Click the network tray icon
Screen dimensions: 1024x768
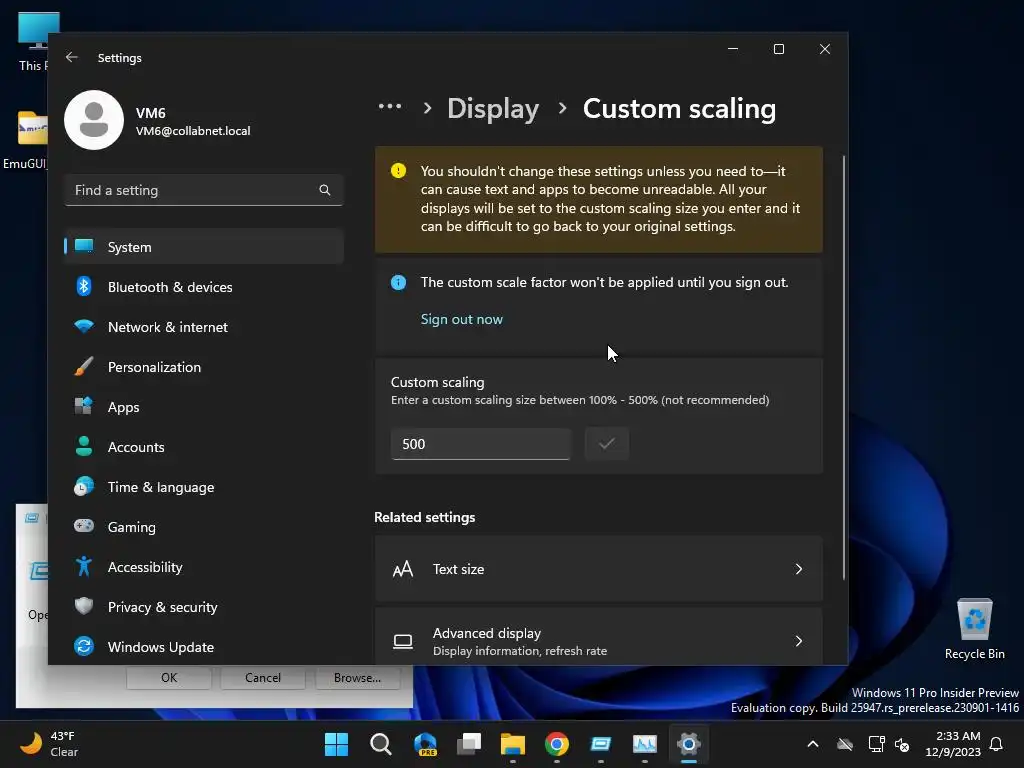[x=876, y=744]
